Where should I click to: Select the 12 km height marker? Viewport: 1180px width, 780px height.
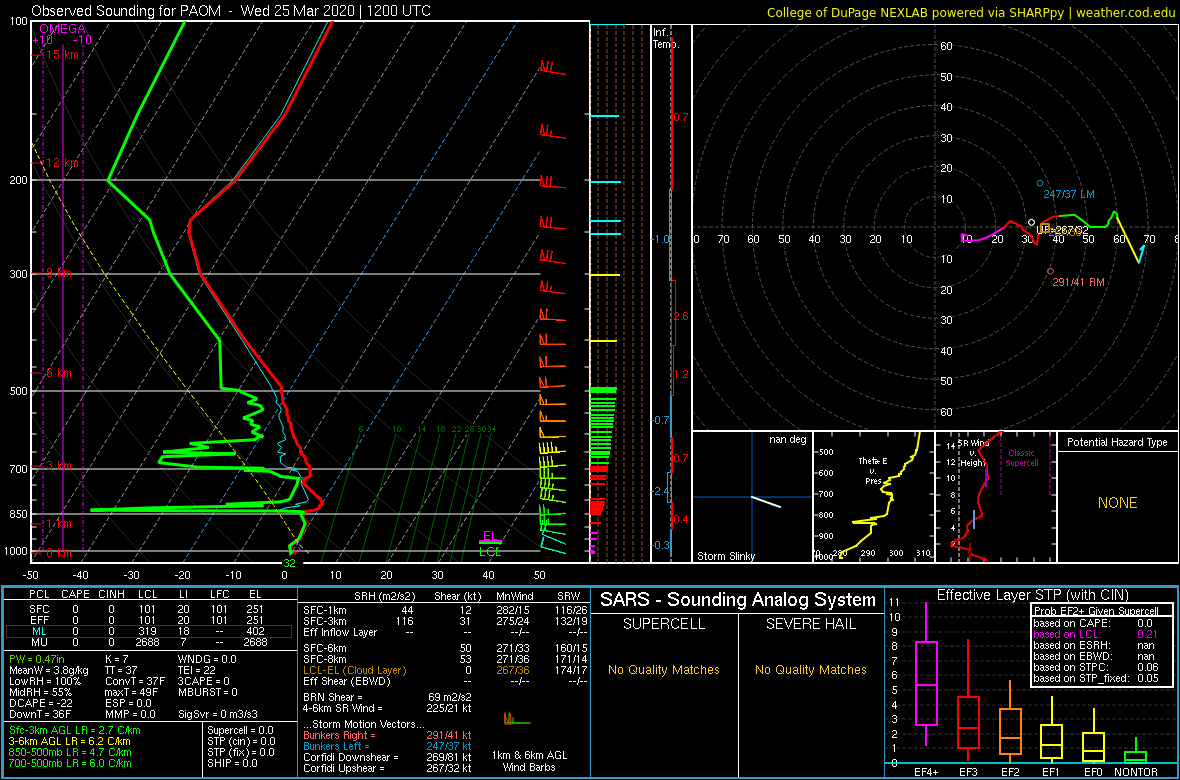click(x=60, y=163)
